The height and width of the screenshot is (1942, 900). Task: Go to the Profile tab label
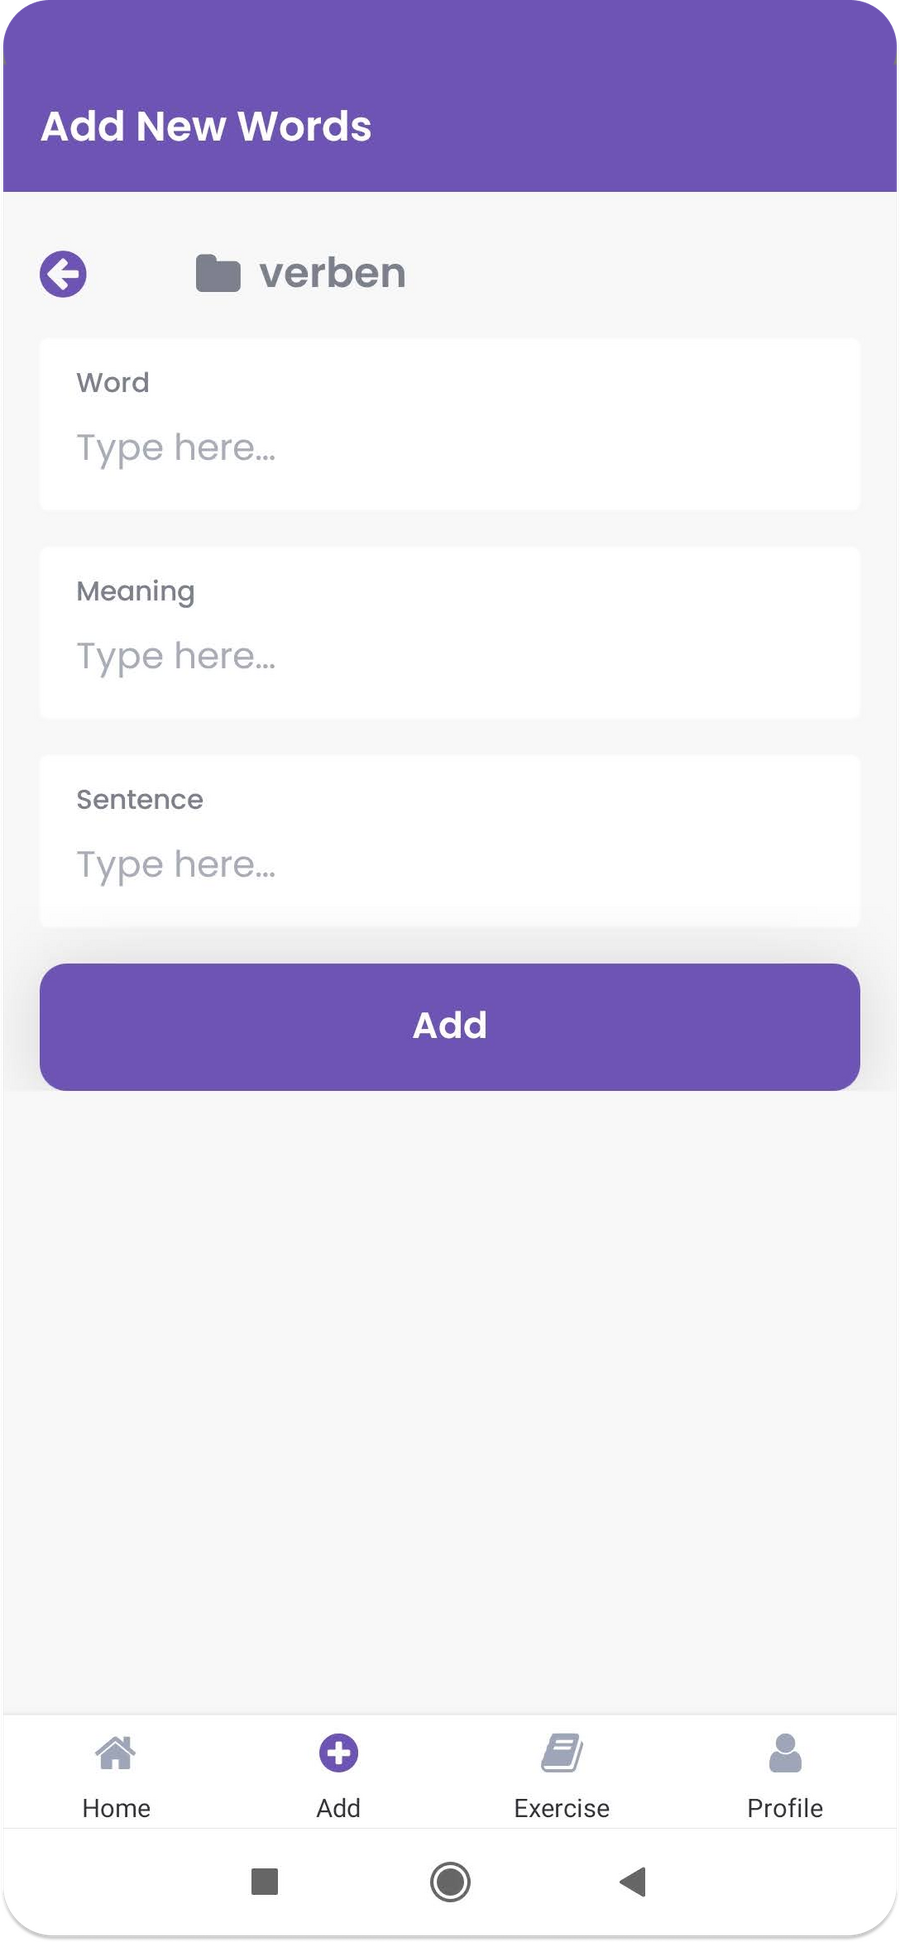click(x=785, y=1808)
